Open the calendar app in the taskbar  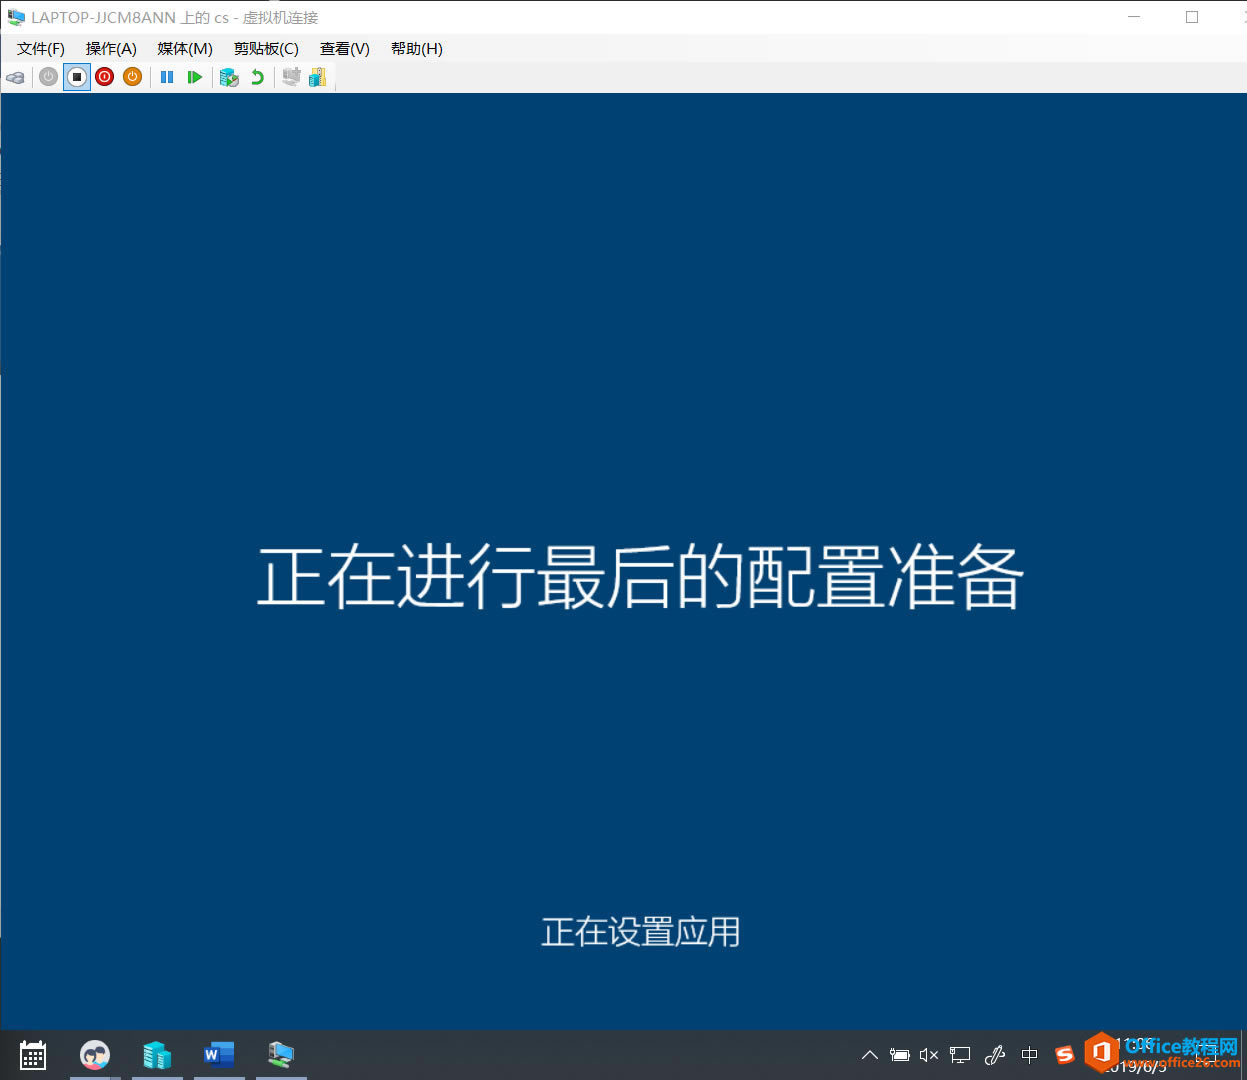(33, 1055)
